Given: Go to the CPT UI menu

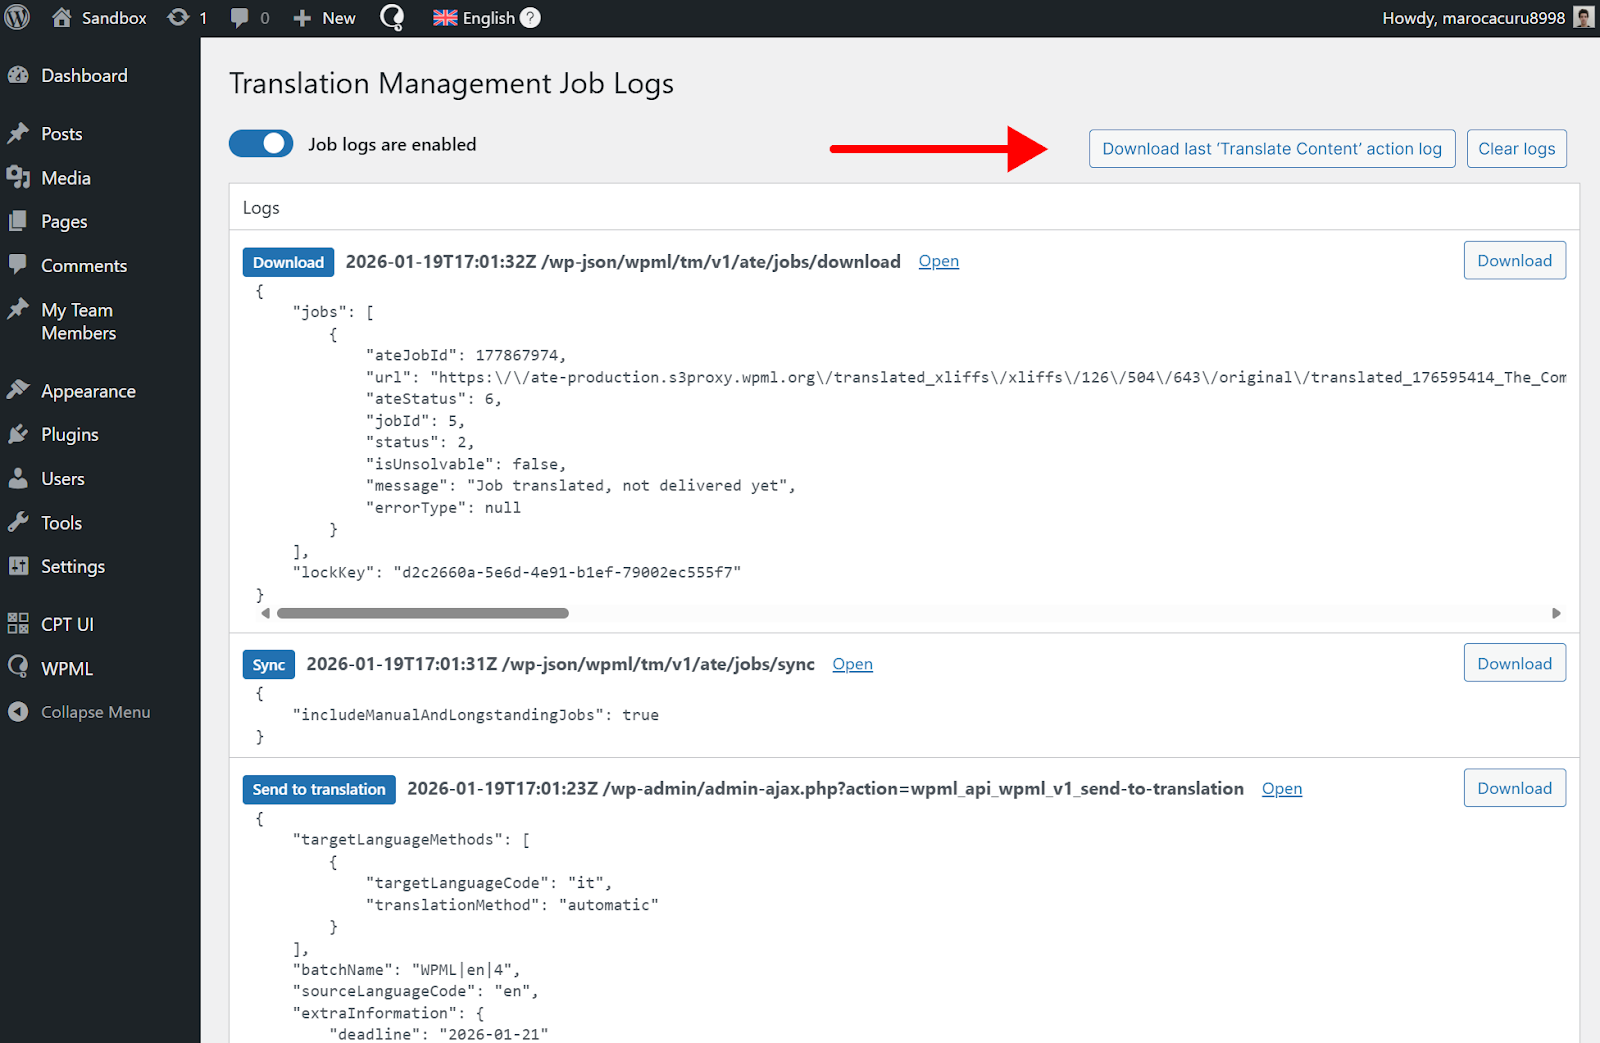Looking at the screenshot, I should coord(67,624).
